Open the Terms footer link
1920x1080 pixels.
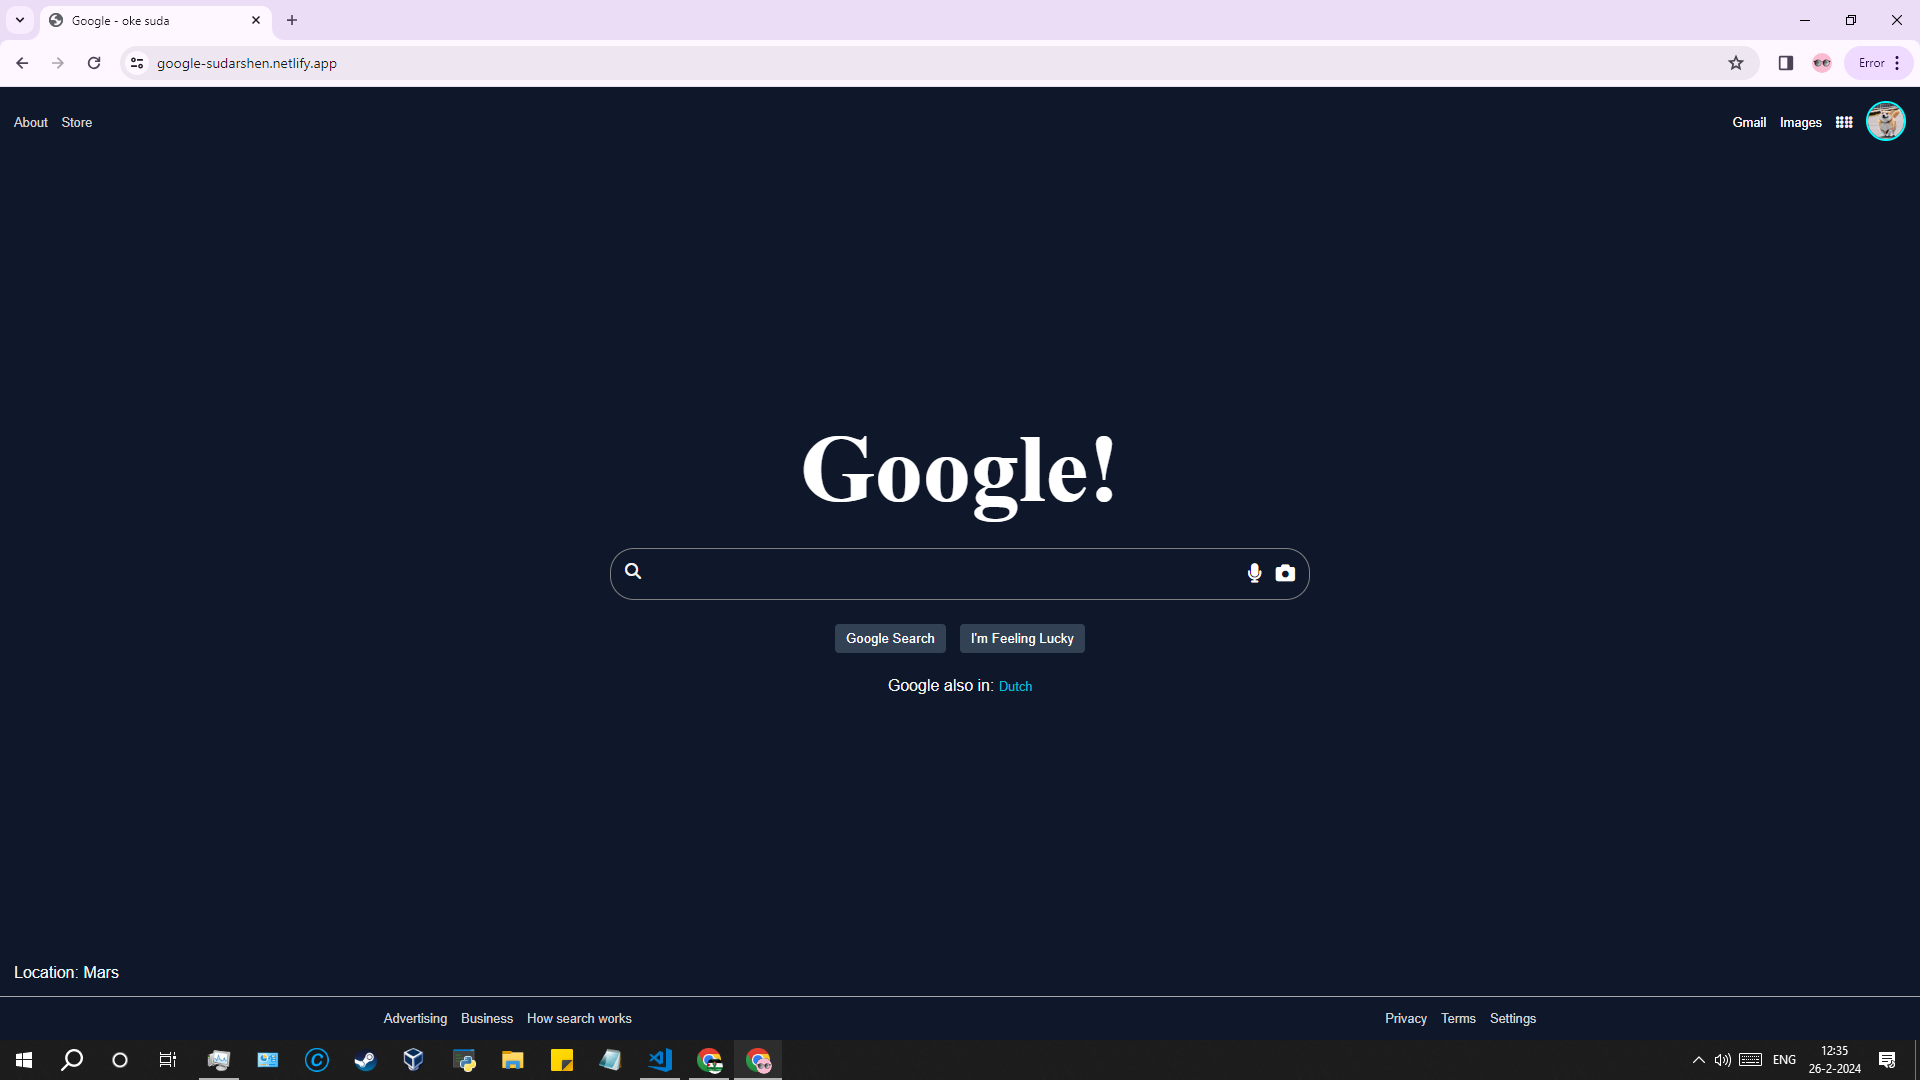click(x=1458, y=1018)
